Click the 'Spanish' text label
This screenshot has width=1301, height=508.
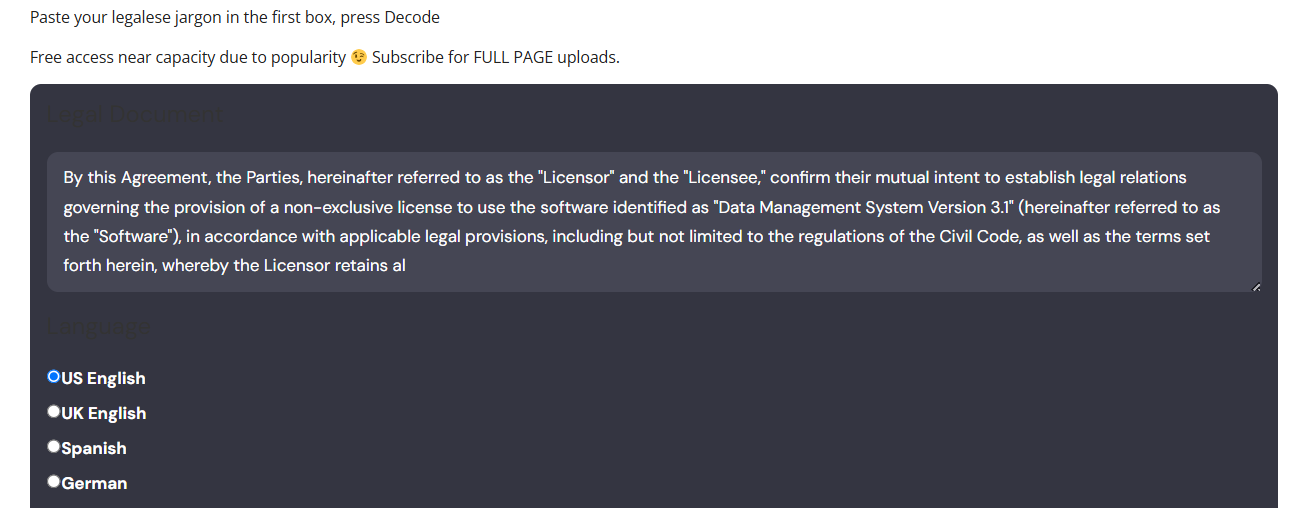pos(94,448)
